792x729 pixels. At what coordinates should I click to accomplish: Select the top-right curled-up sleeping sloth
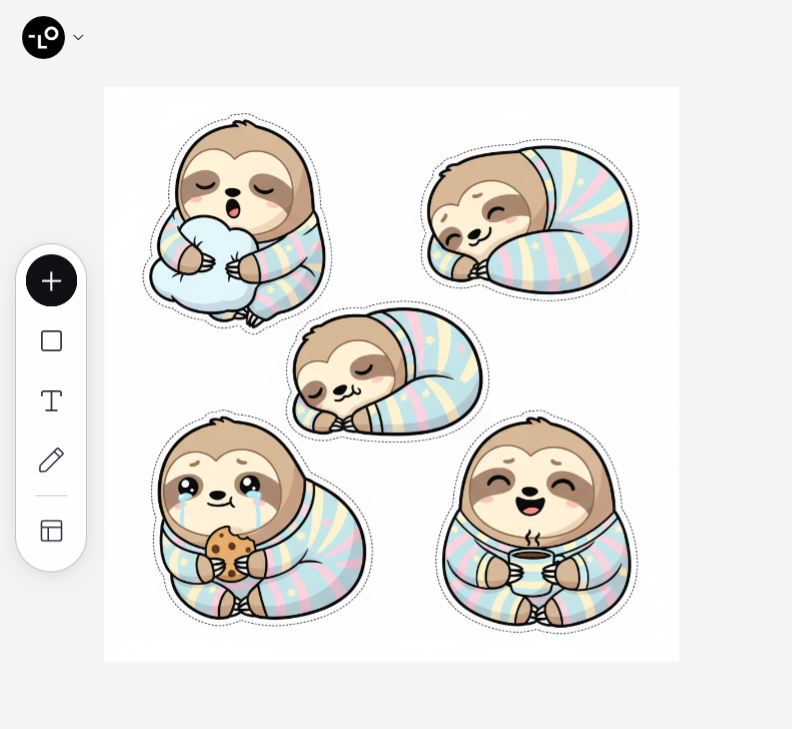(x=528, y=220)
